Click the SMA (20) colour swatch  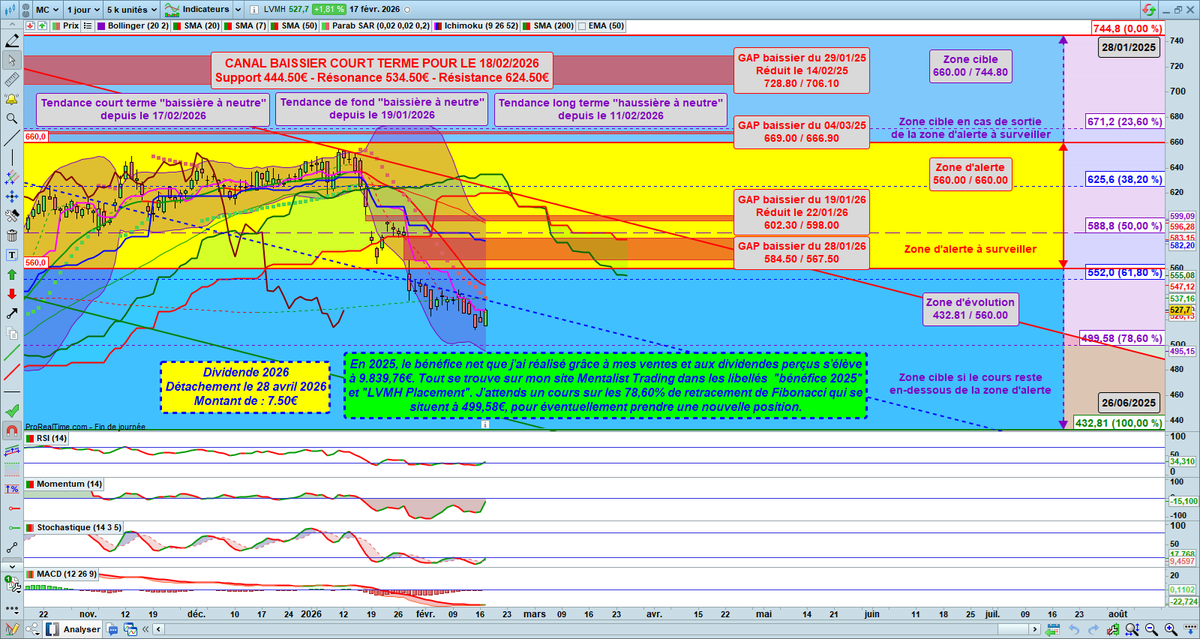coord(177,25)
